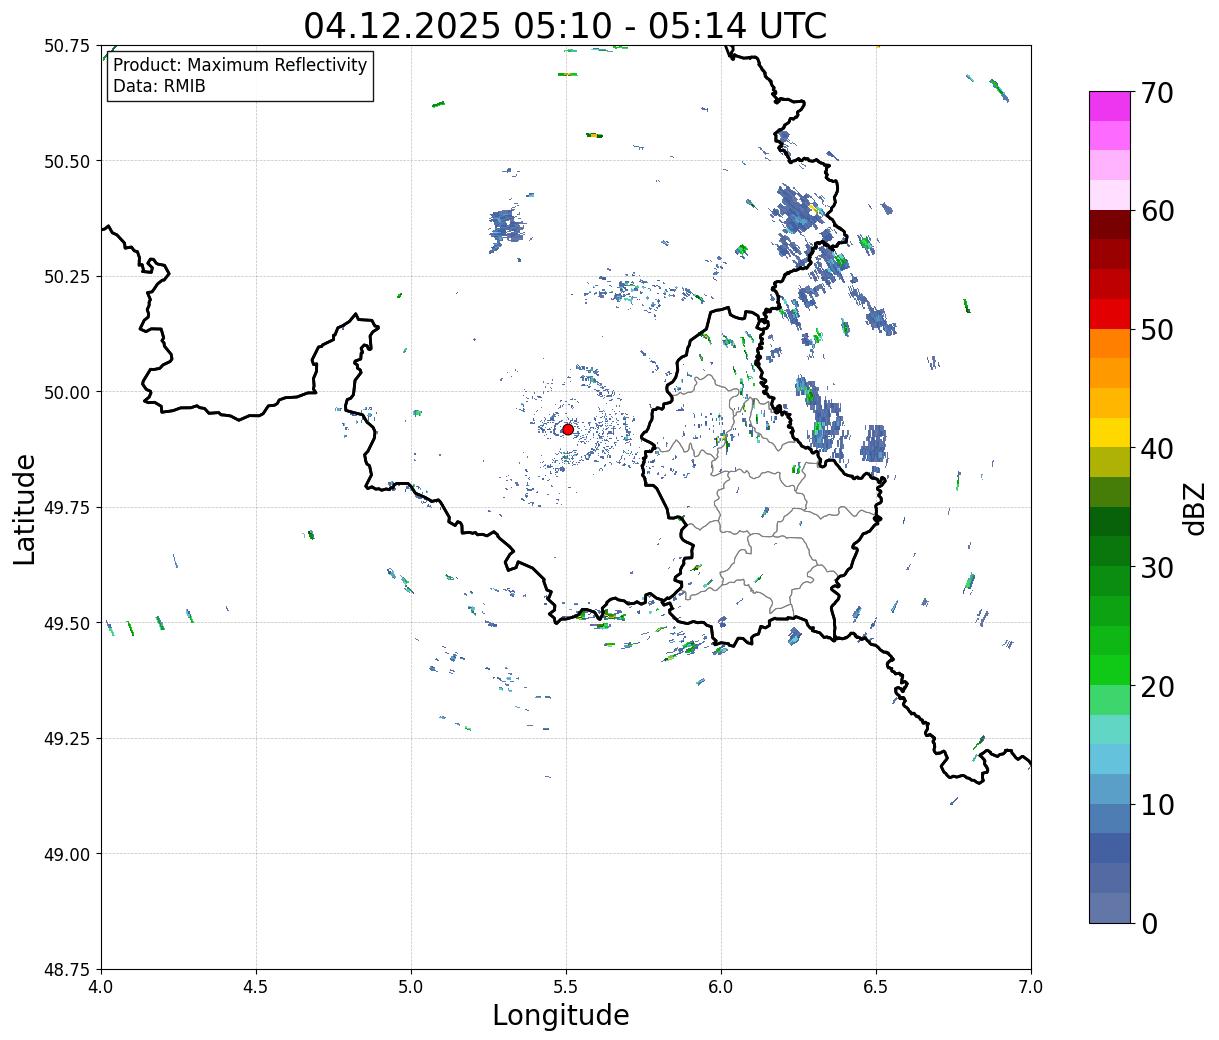1219x1040 pixels.
Task: Click the longitude tick label 6.5
Action: point(876,986)
